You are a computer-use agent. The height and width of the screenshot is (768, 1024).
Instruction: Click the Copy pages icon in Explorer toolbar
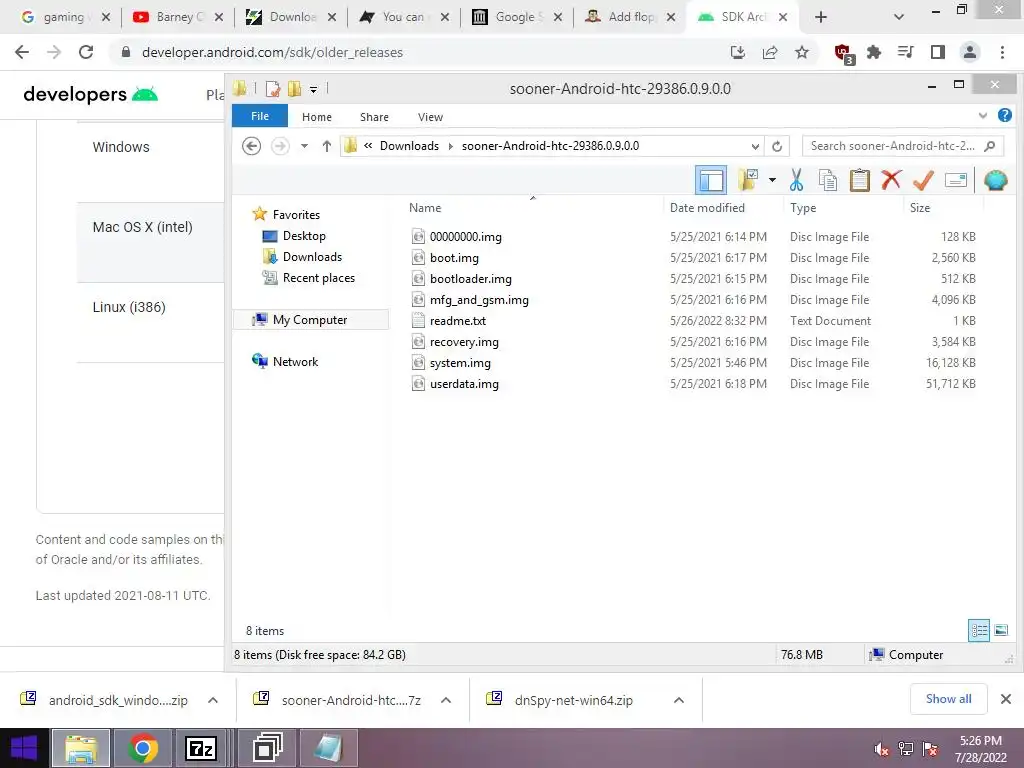click(x=827, y=180)
